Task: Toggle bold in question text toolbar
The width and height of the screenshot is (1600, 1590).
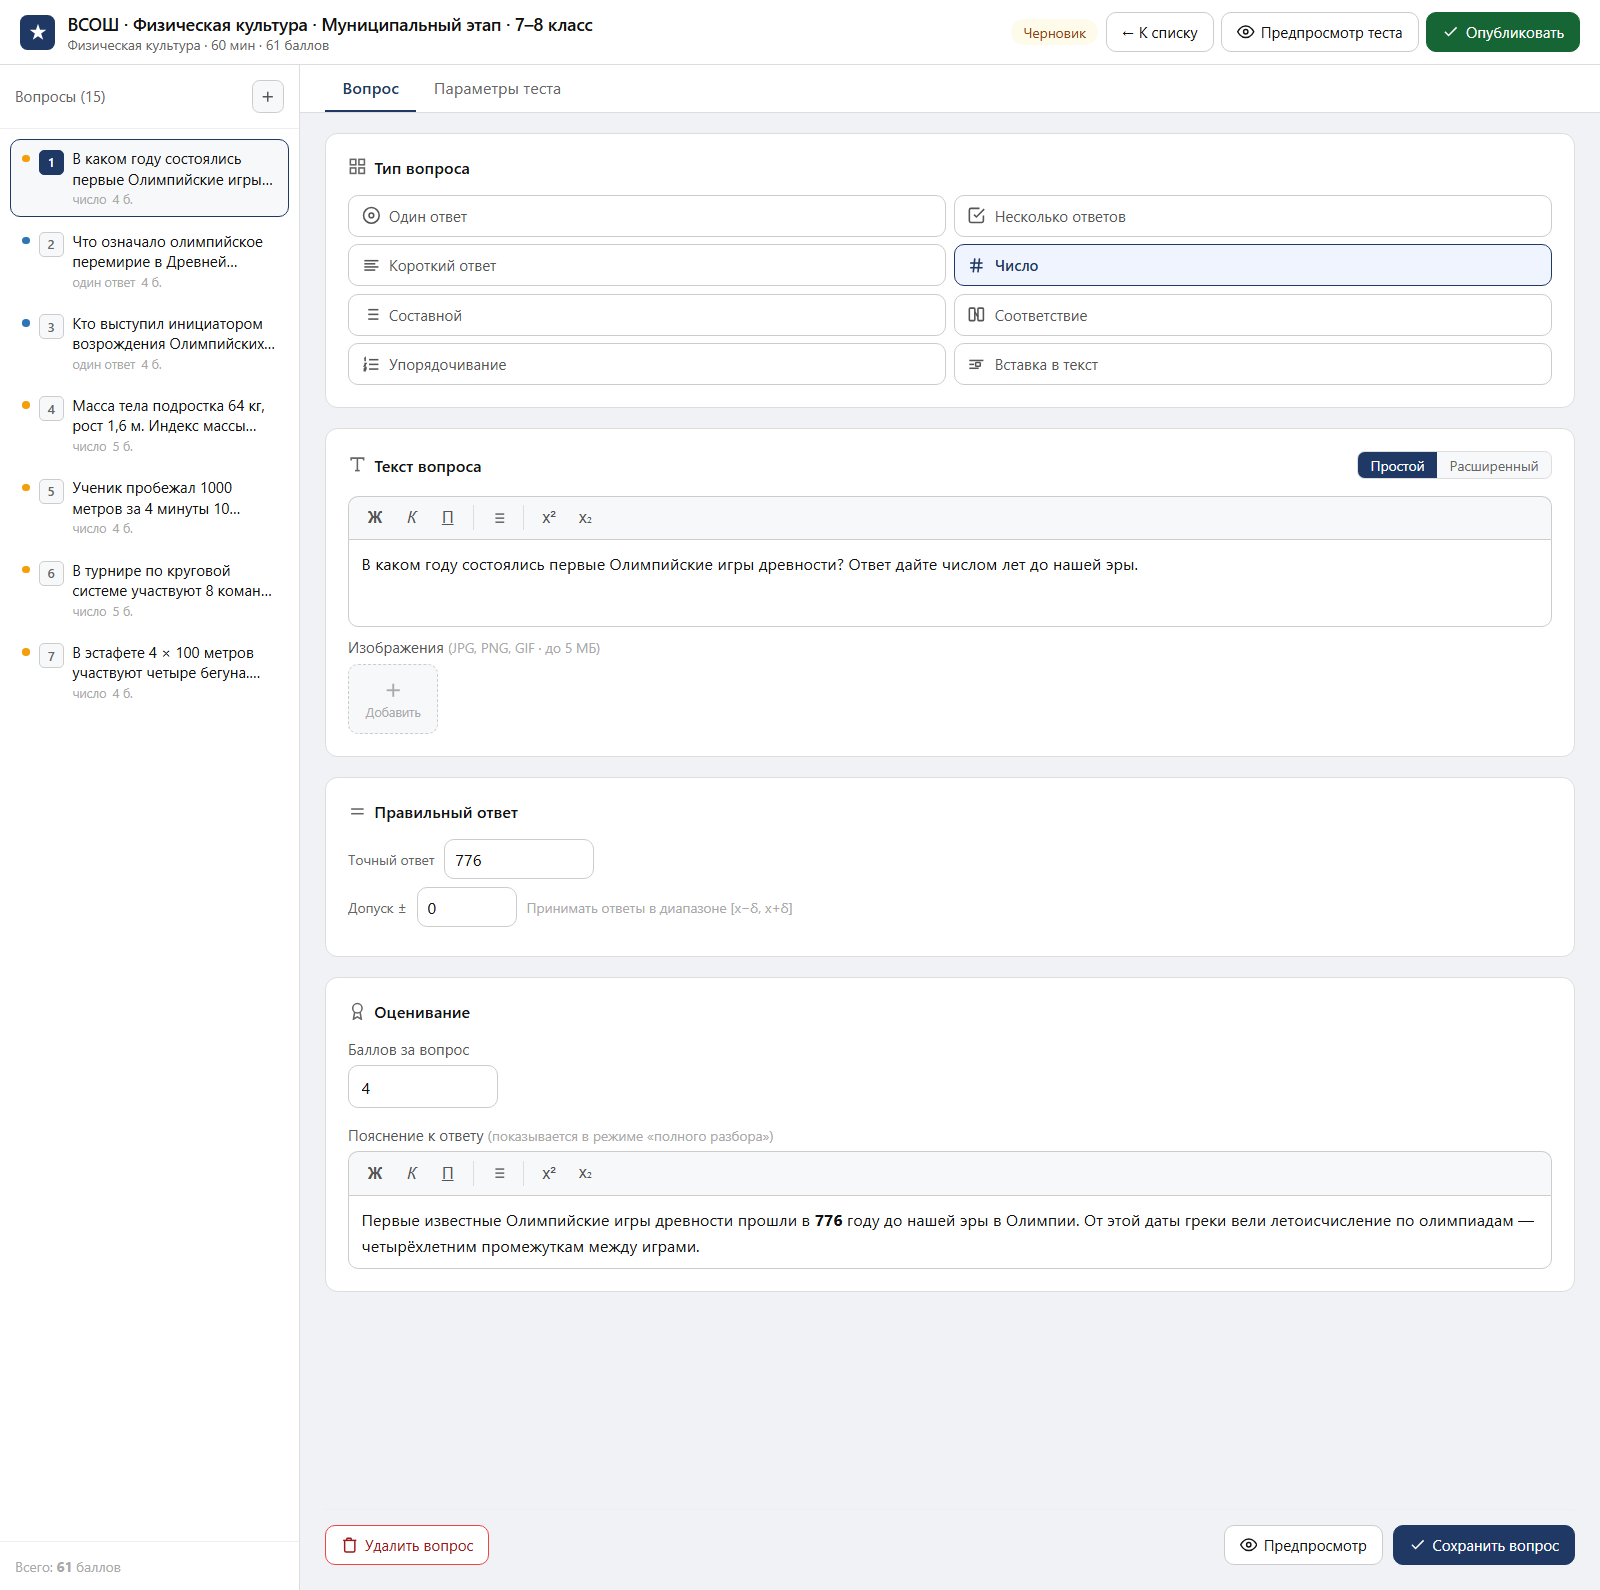Action: pos(375,518)
